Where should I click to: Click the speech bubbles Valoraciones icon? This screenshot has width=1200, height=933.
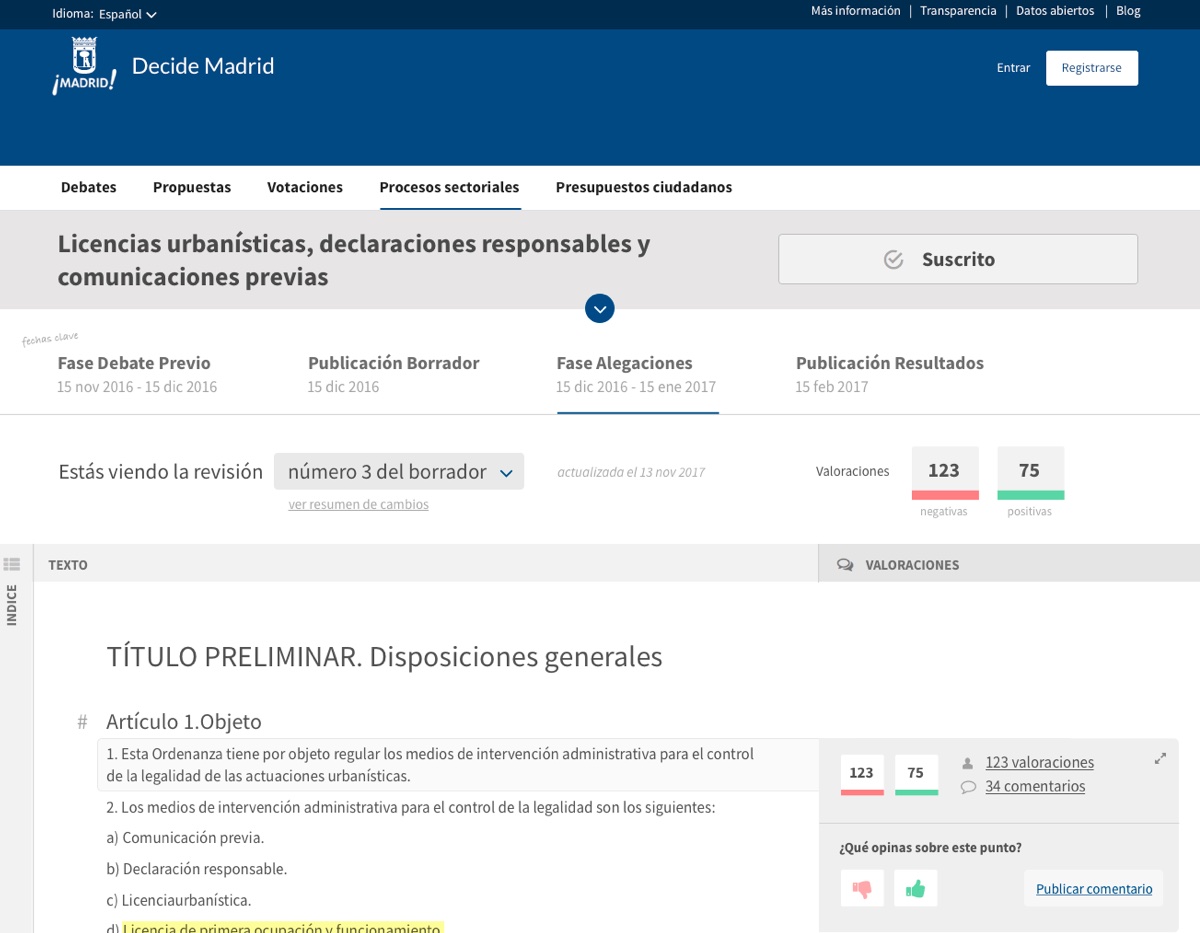pos(845,565)
